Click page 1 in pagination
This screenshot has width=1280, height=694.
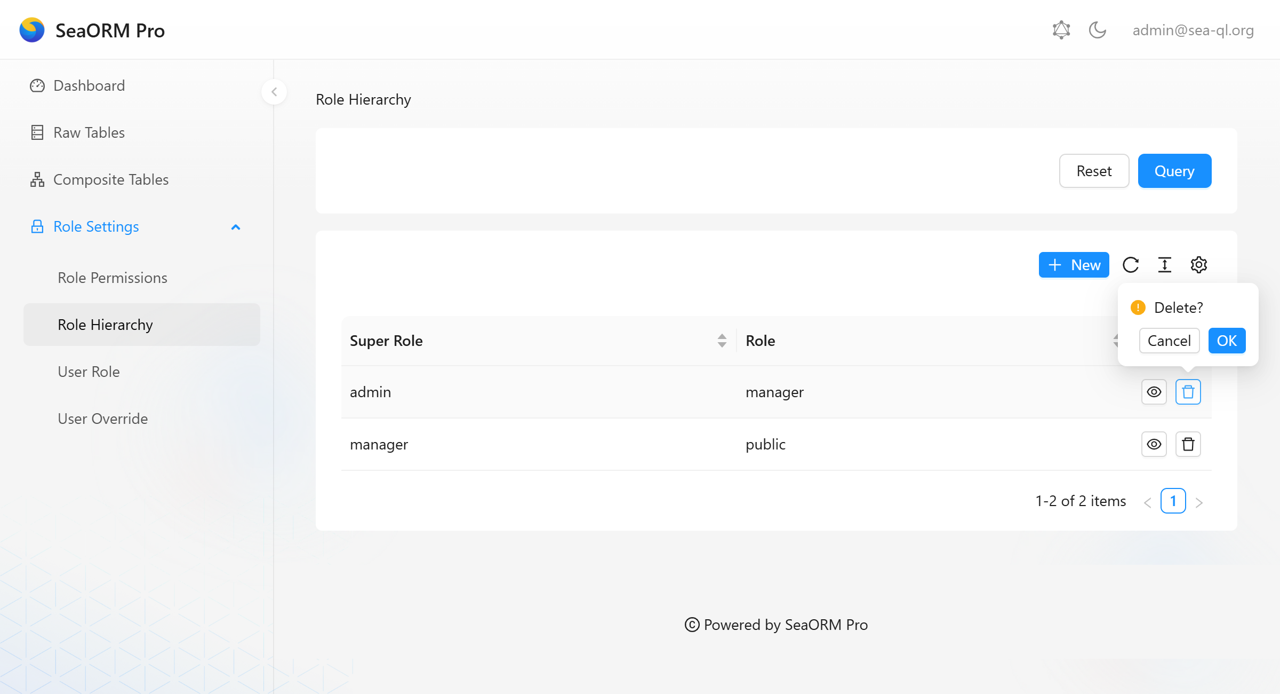pos(1173,501)
